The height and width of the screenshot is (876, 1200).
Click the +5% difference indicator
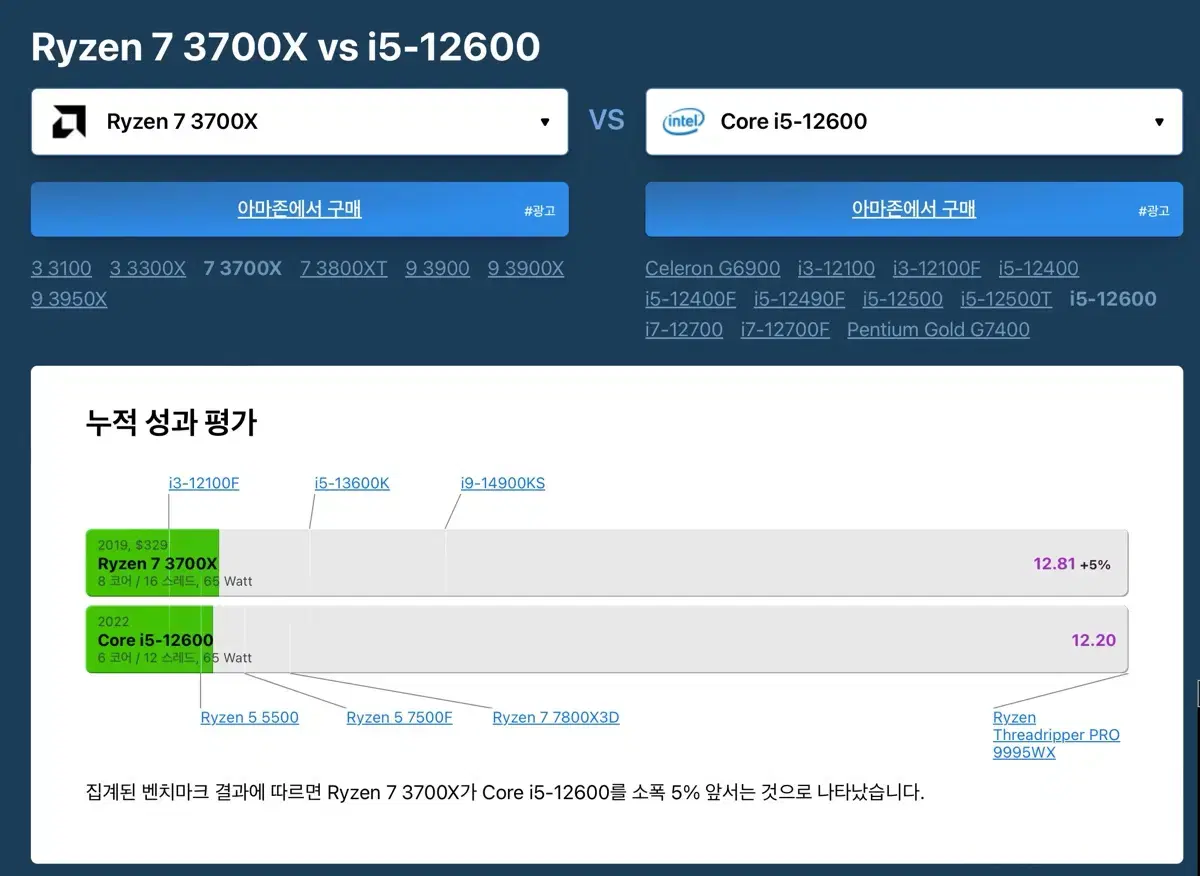1095,565
